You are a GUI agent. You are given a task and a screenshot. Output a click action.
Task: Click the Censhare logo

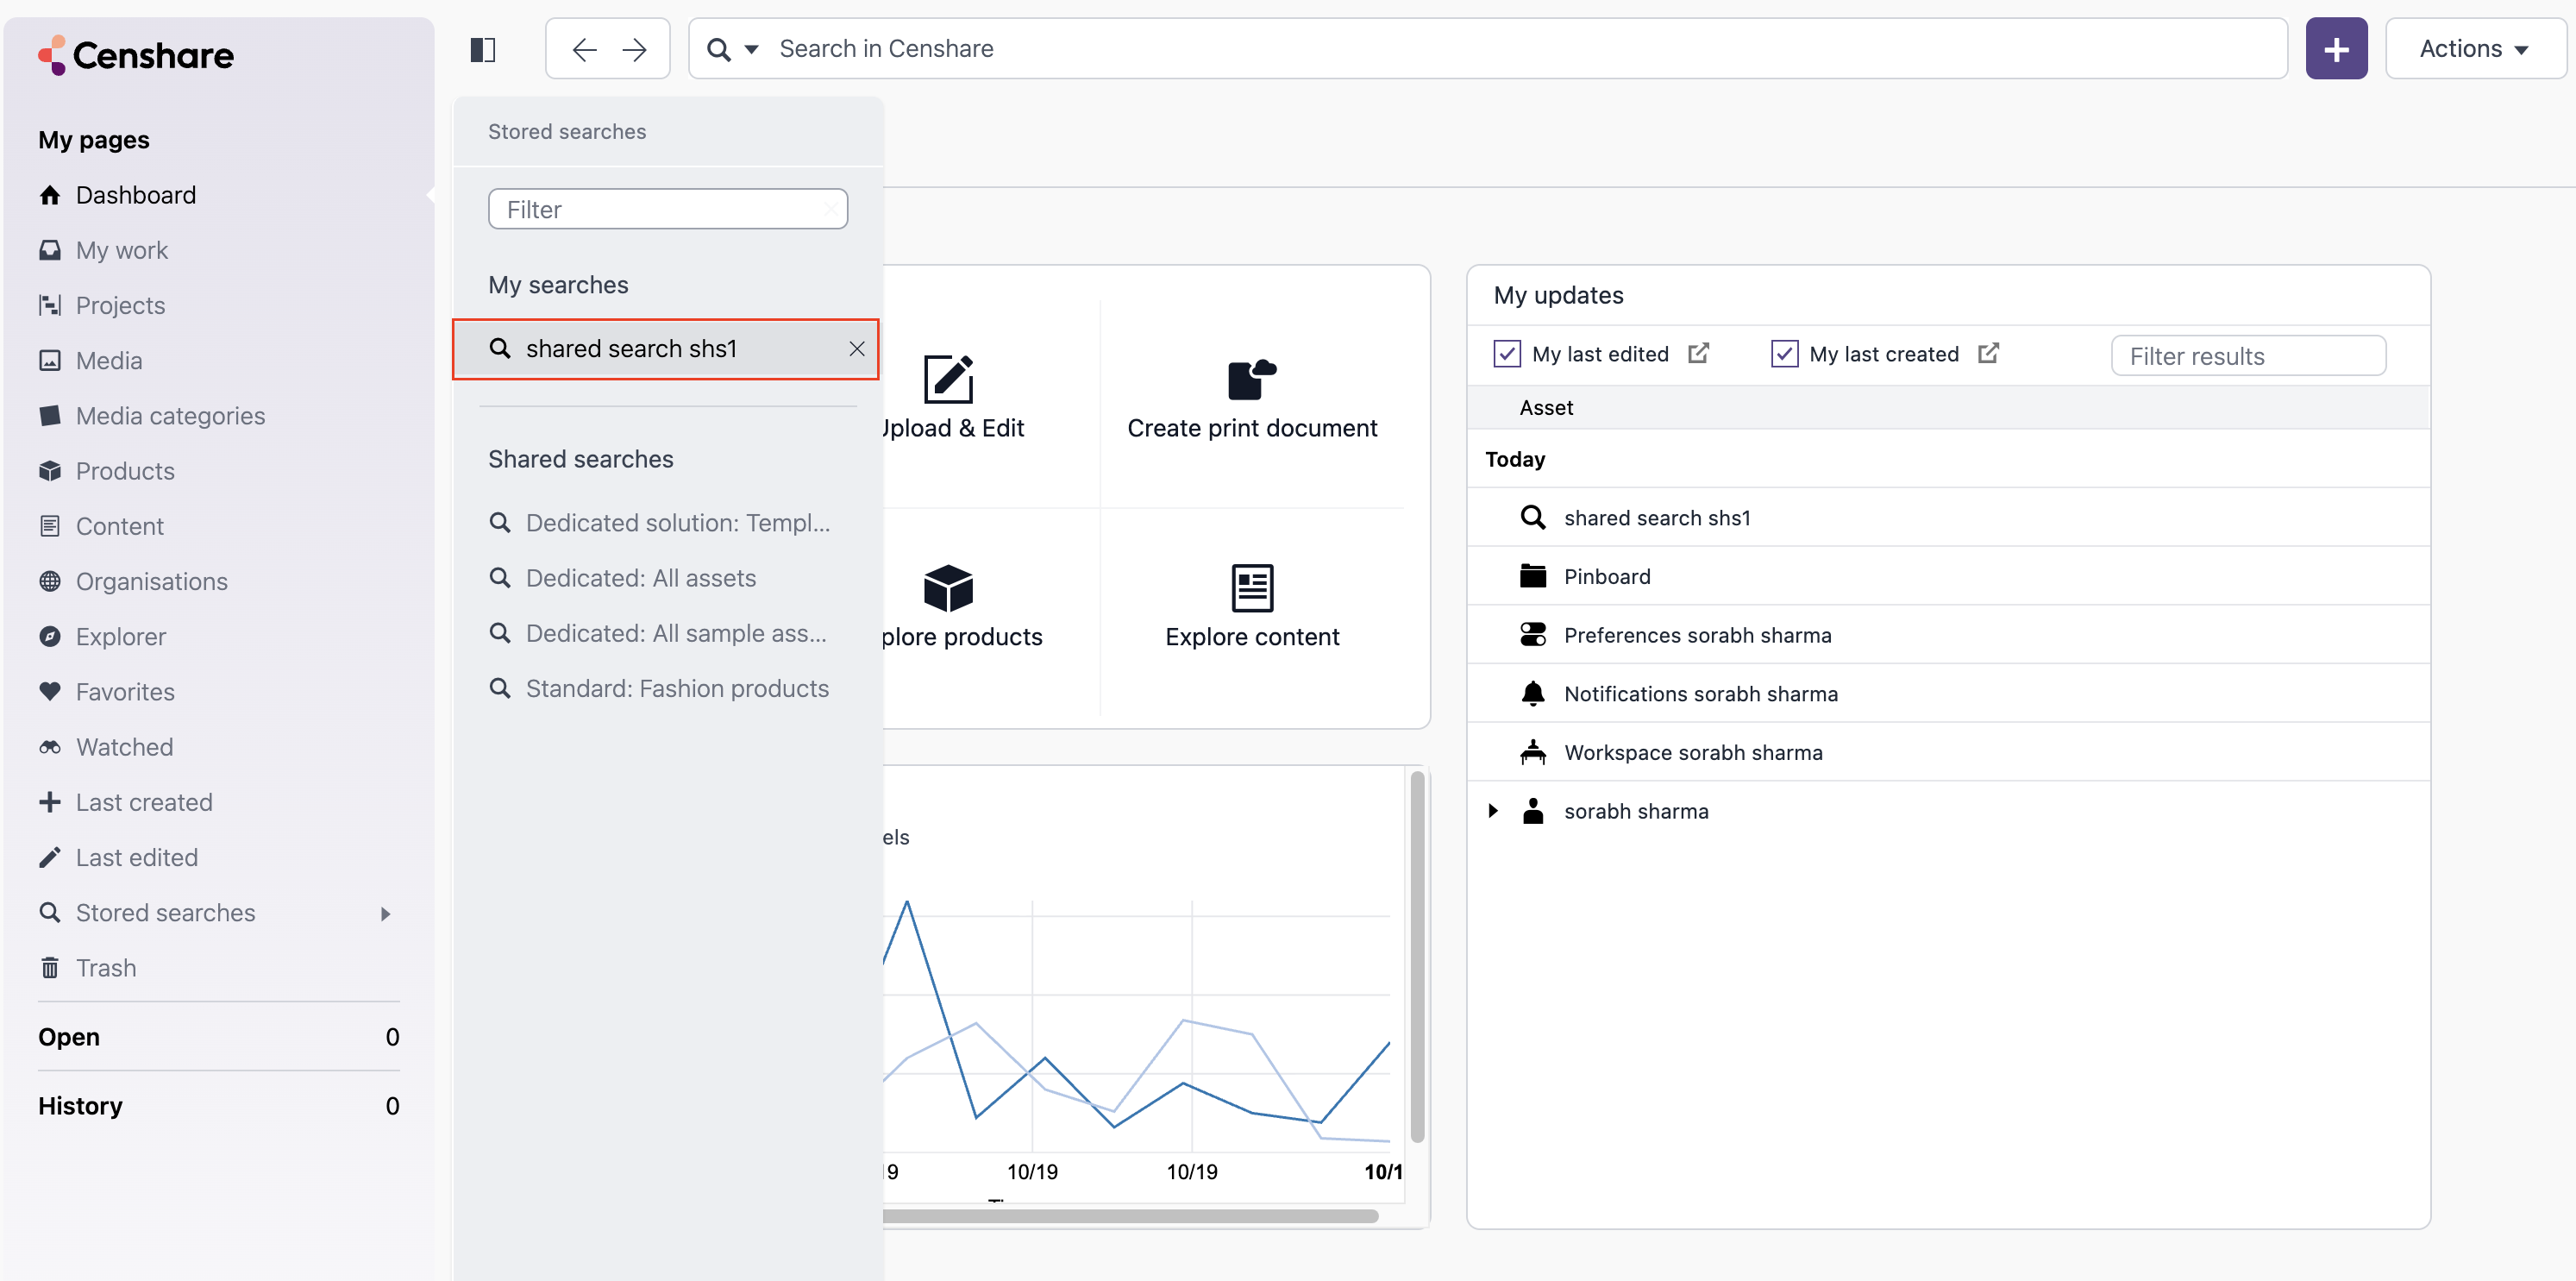(135, 55)
